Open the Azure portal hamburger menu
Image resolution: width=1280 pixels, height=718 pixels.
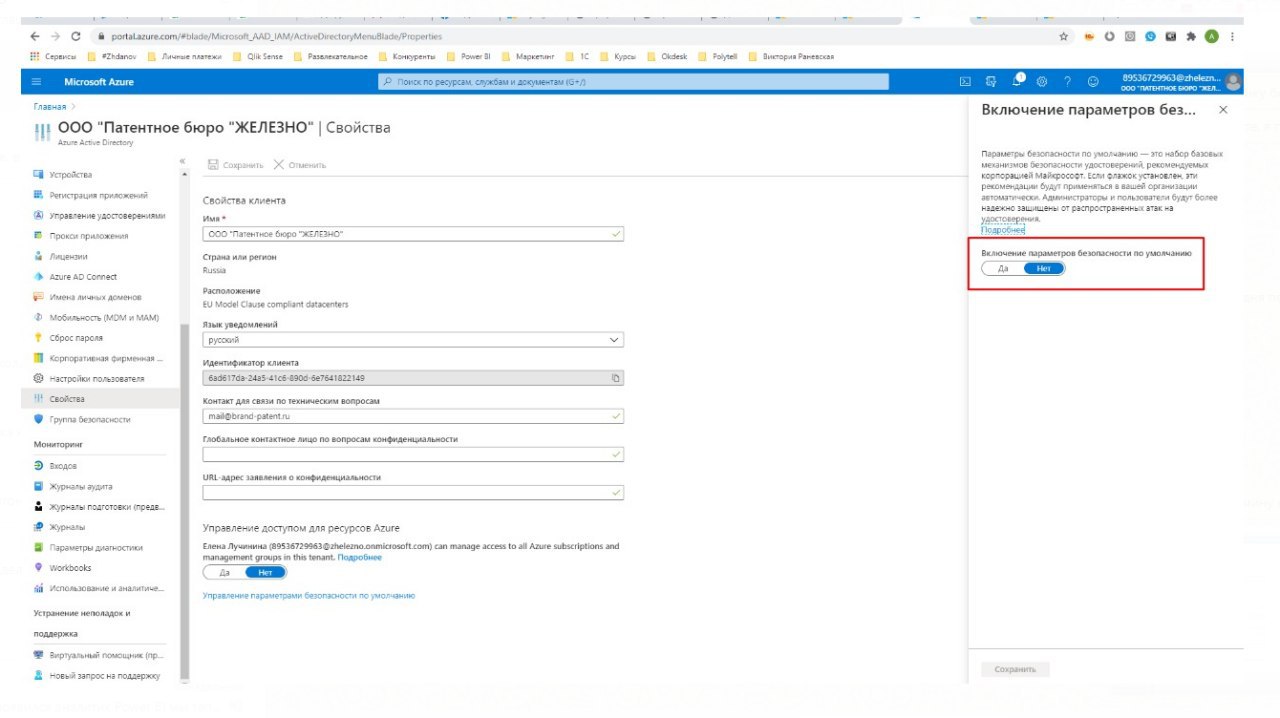tap(37, 82)
